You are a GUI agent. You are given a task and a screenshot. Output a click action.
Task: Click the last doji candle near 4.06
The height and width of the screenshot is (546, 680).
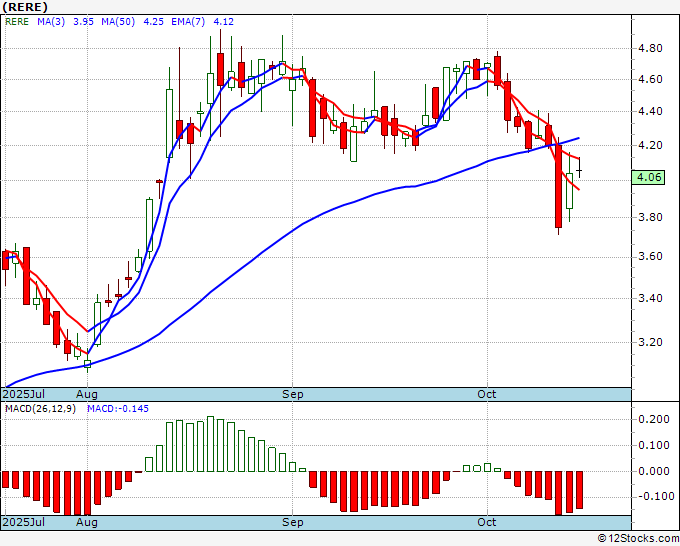[579, 168]
